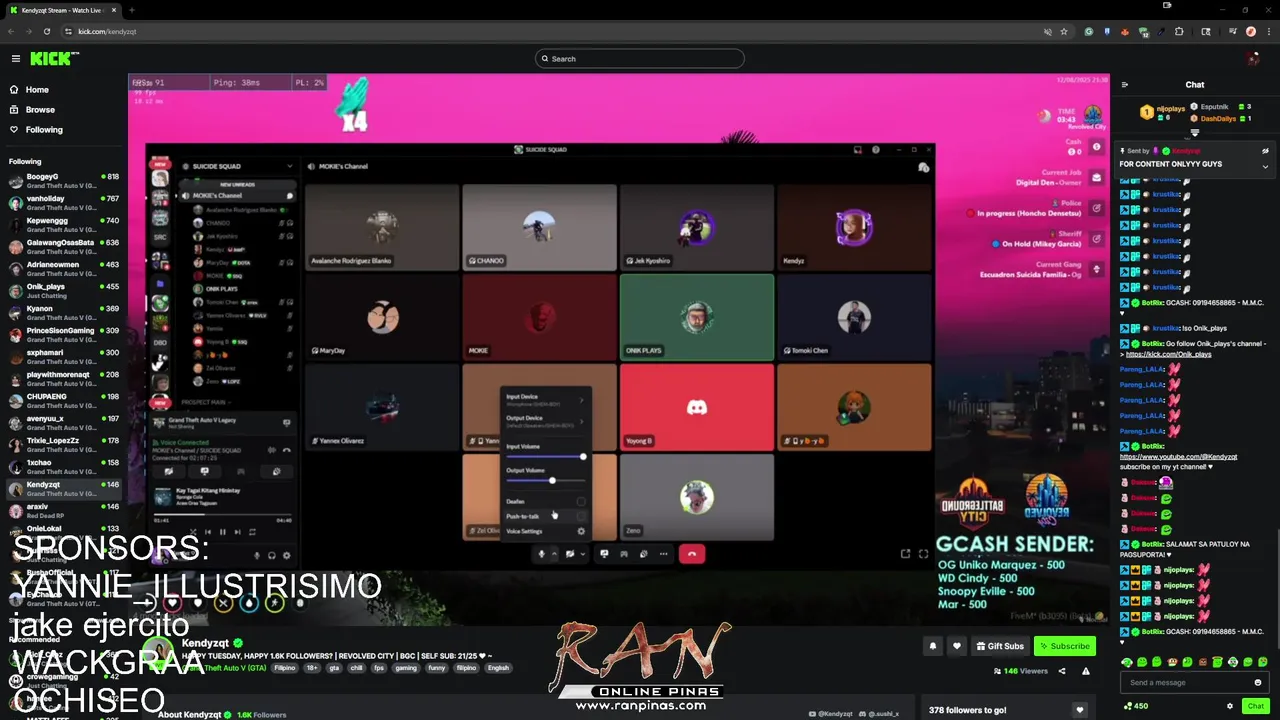Open soundboard icon in Discord call bar
The width and height of the screenshot is (1280, 720).
point(644,554)
